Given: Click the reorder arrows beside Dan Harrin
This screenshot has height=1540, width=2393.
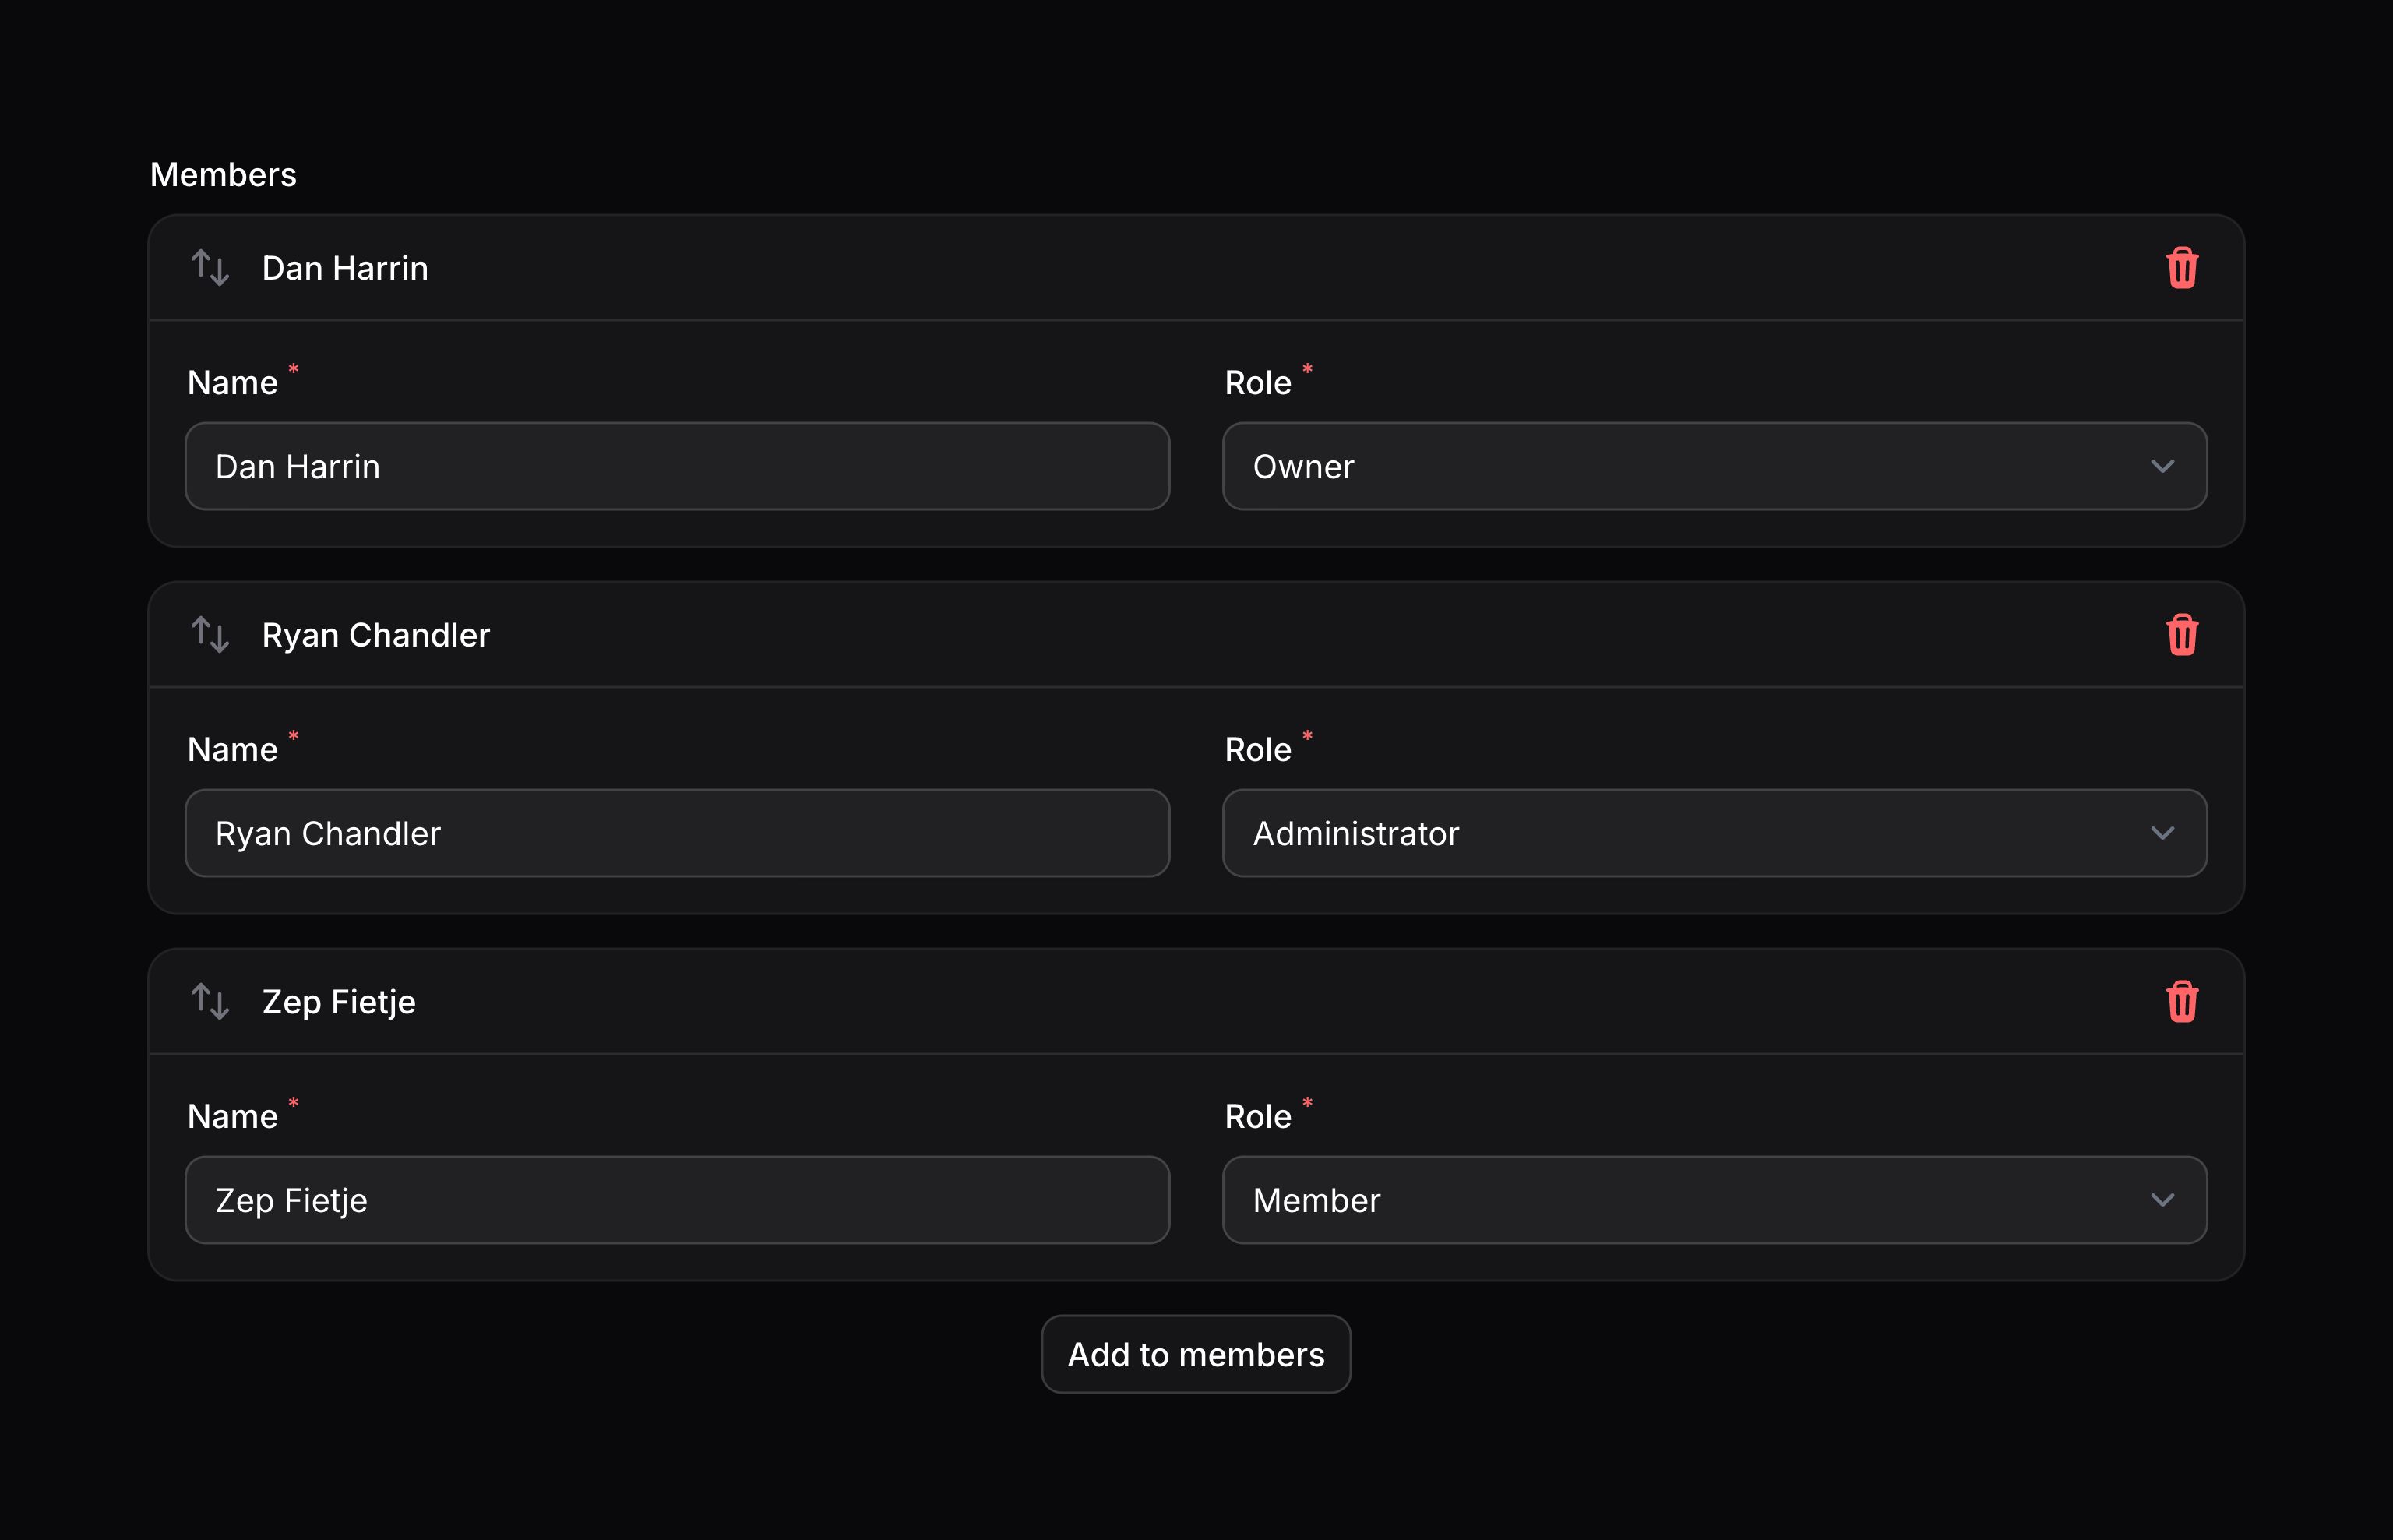Looking at the screenshot, I should pos(212,267).
